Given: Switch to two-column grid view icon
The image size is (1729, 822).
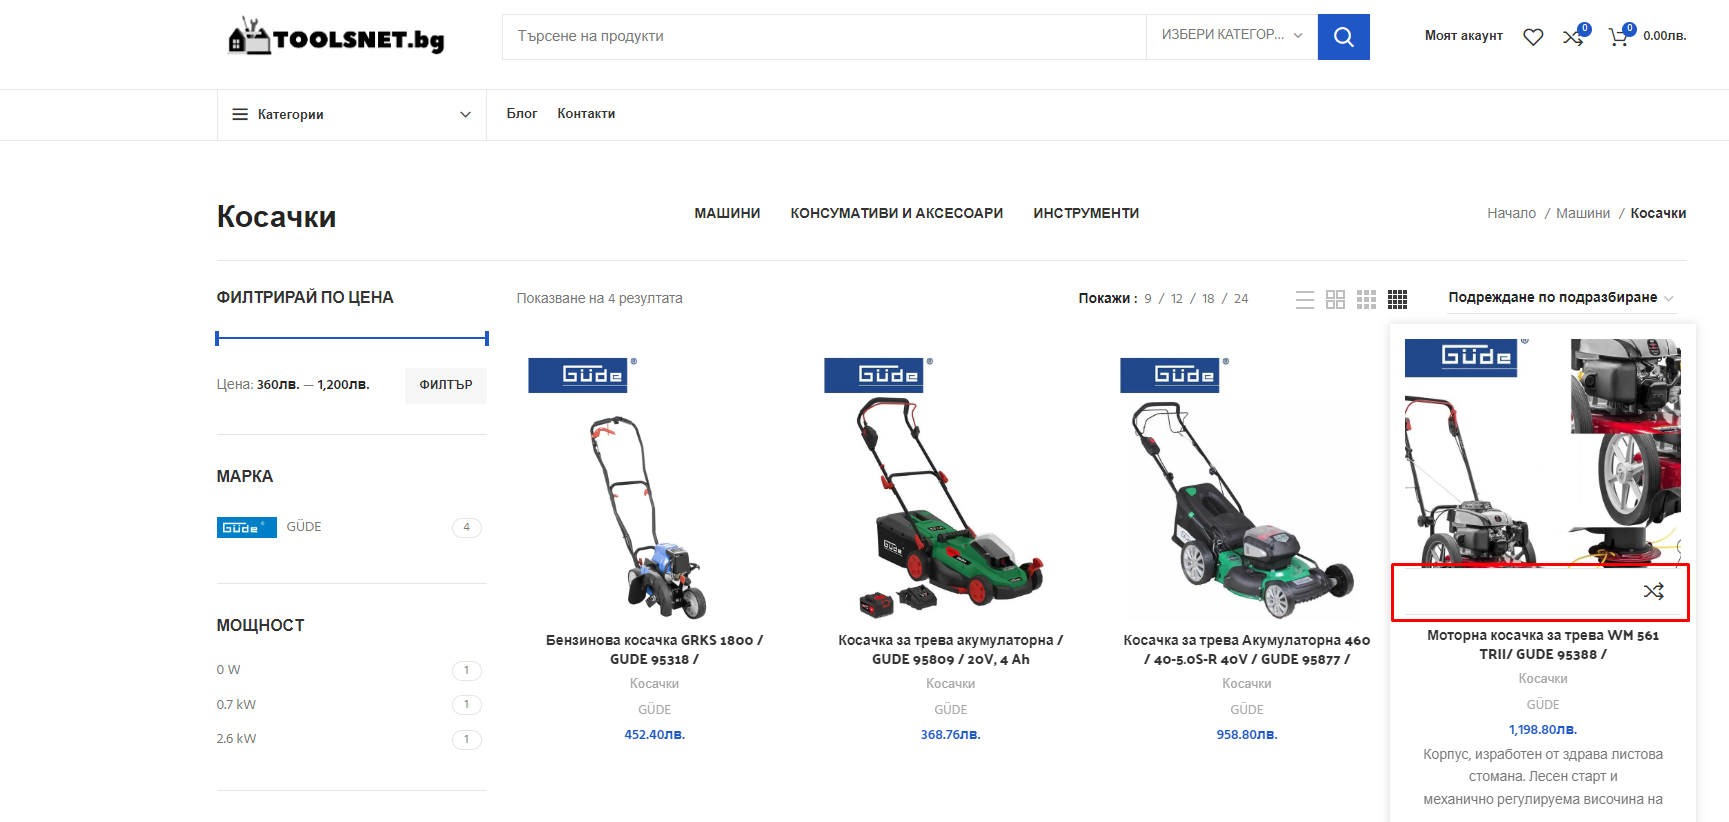Looking at the screenshot, I should pyautogui.click(x=1335, y=299).
